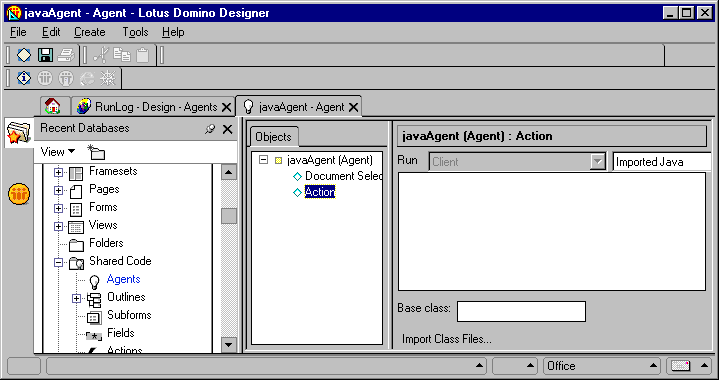Open the File menu
This screenshot has height=380, width=719.
click(18, 32)
